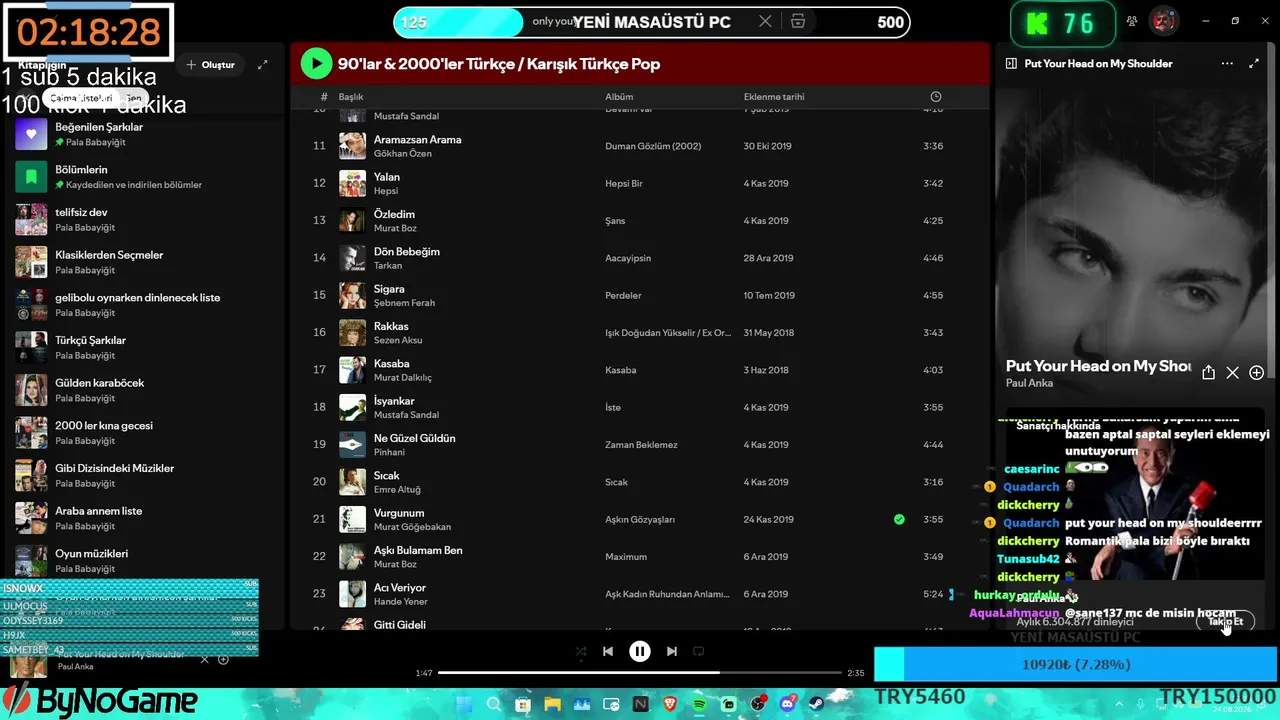Viewport: 1280px width, 720px height.
Task: Open artist Tarkan link
Action: [x=388, y=266]
